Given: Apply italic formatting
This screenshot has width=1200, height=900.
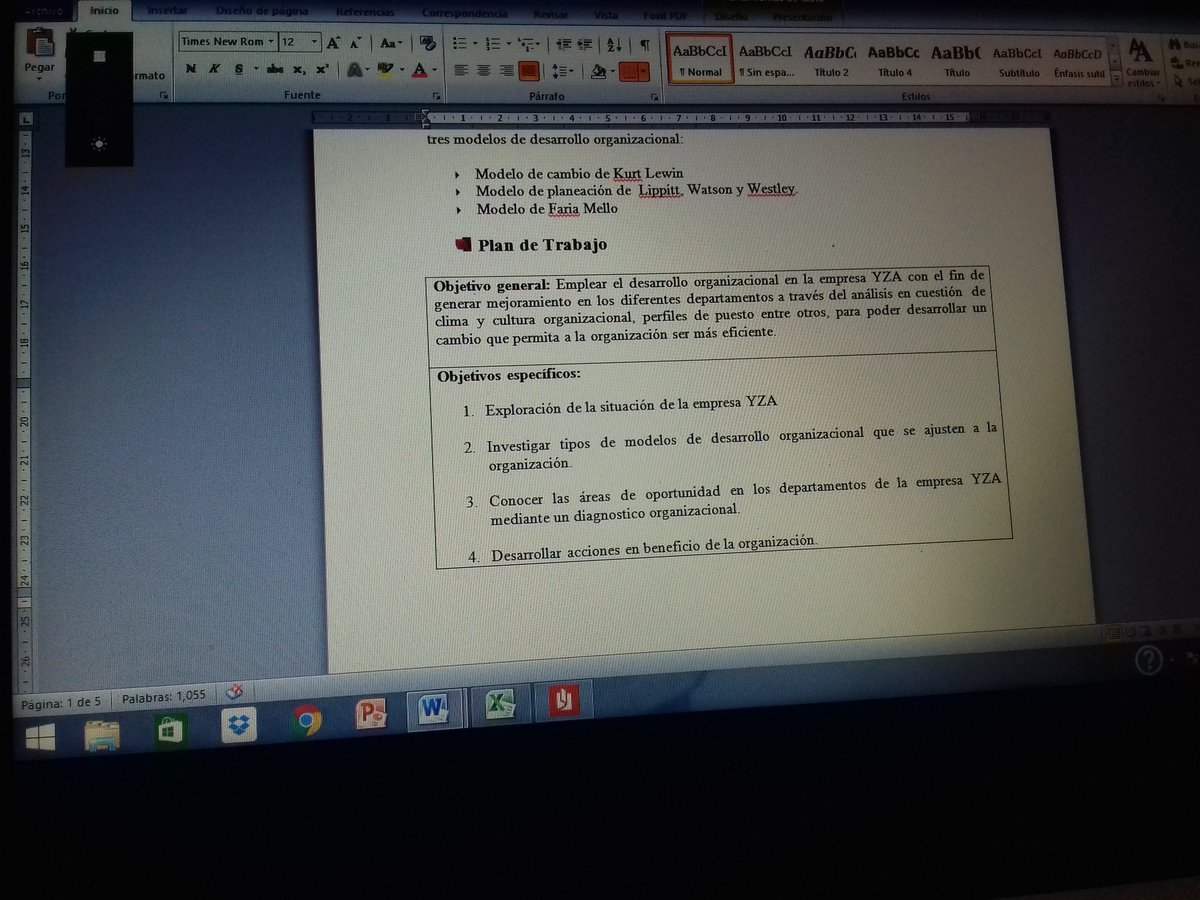Looking at the screenshot, I should coord(215,68).
